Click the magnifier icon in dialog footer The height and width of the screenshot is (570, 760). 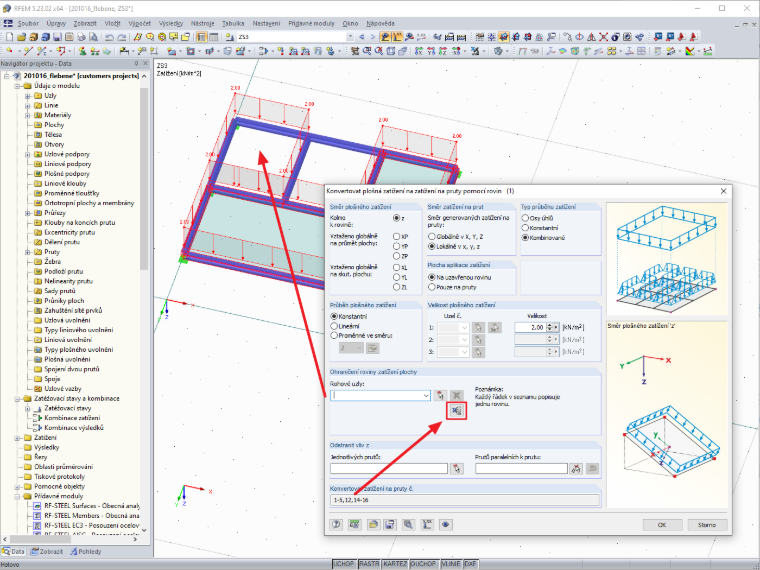[x=409, y=524]
